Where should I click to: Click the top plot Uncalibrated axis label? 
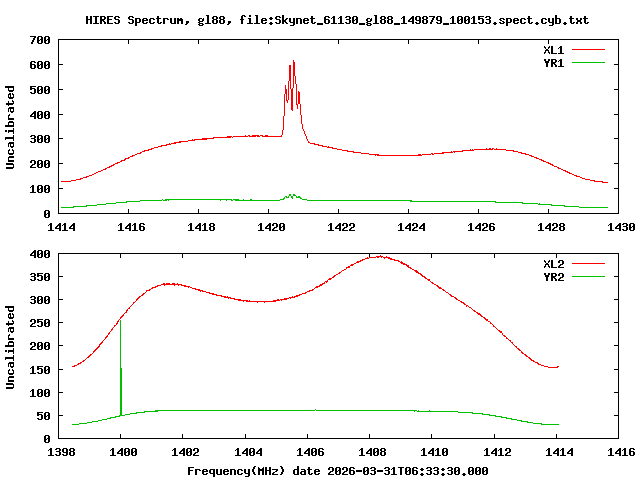click(10, 127)
